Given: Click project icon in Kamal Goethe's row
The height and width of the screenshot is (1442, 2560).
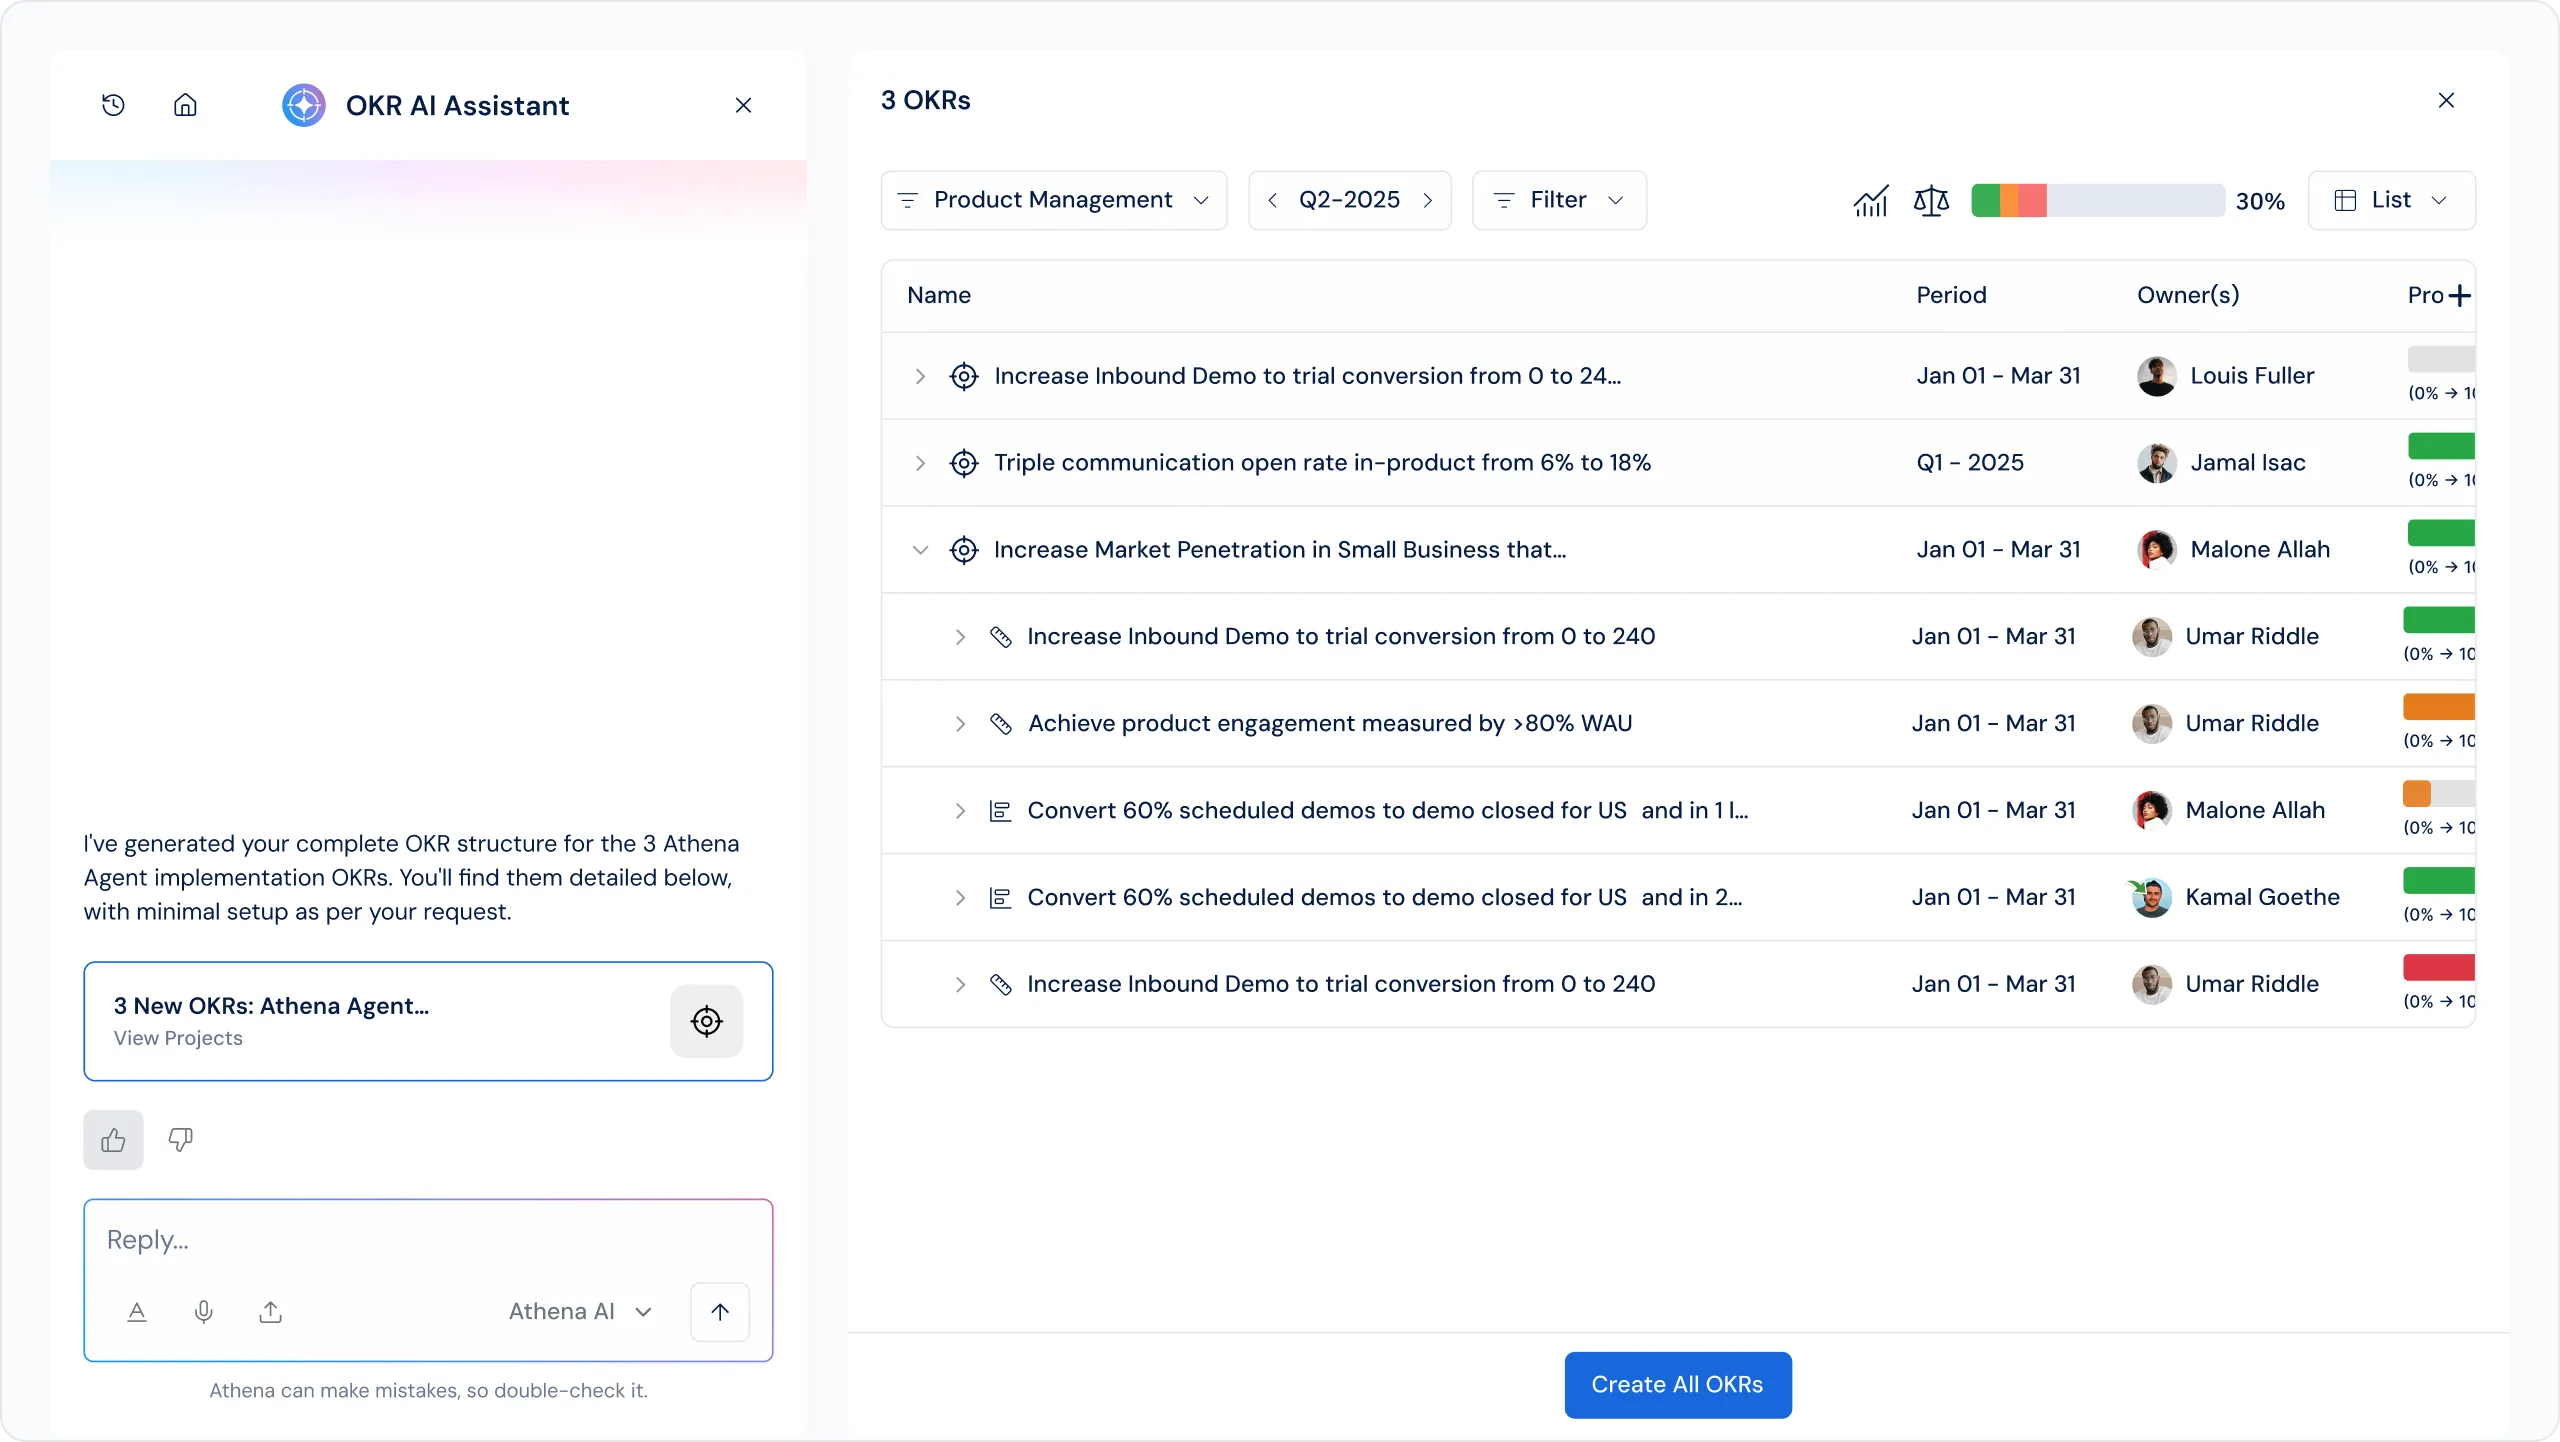Looking at the screenshot, I should point(1000,897).
